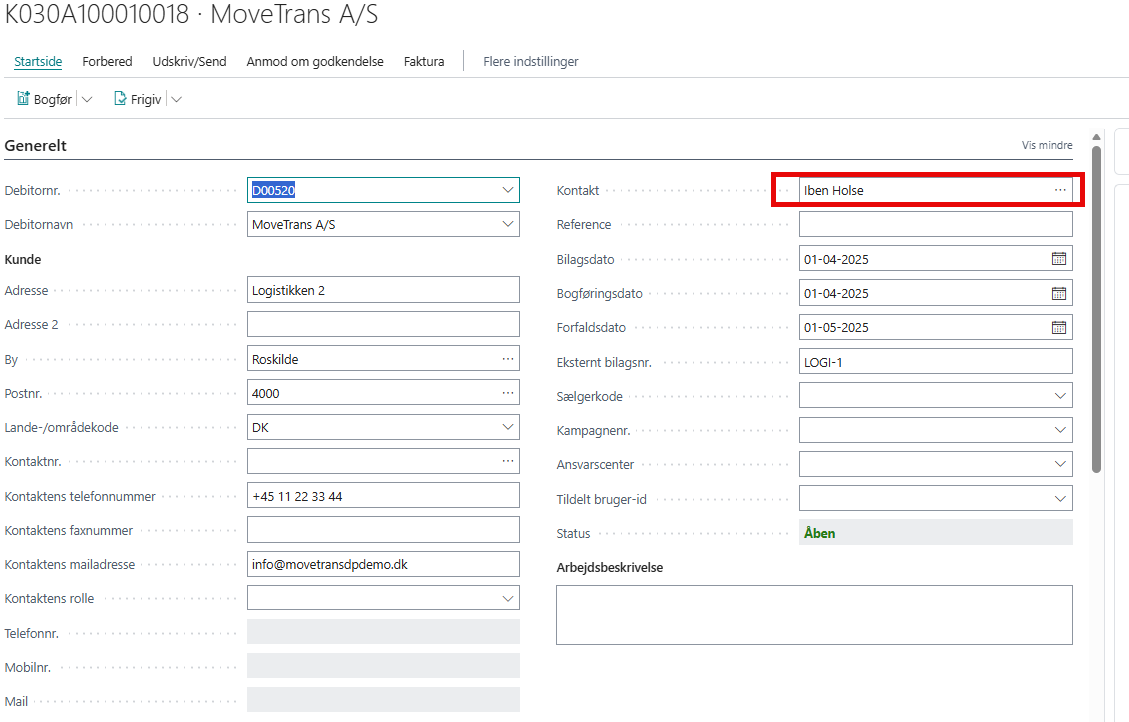Open calendar picker for Bilagsdato
Image resolution: width=1129 pixels, height=722 pixels.
click(1059, 259)
